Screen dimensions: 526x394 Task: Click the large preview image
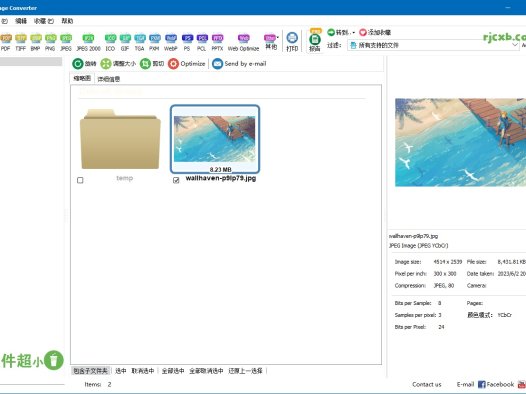pyautogui.click(x=460, y=142)
